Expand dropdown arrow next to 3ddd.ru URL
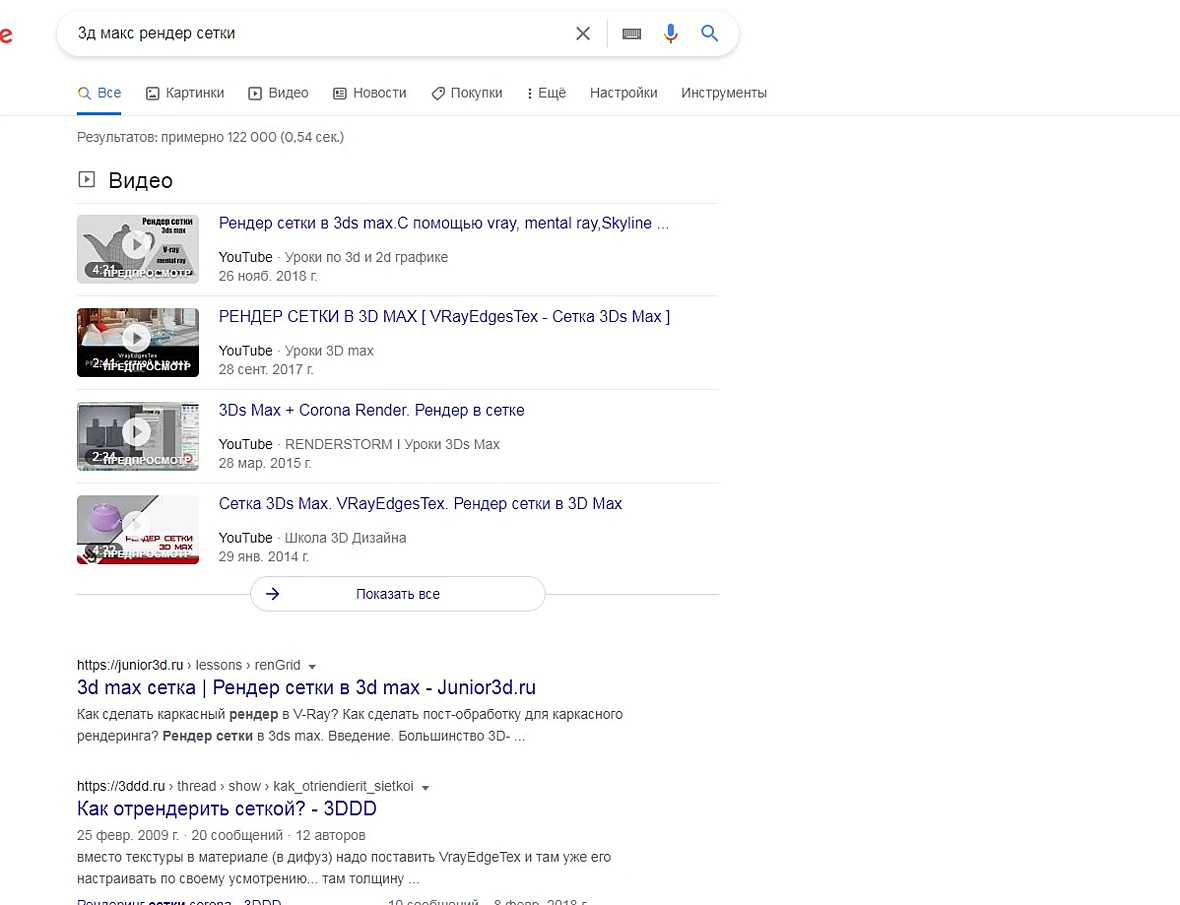The width and height of the screenshot is (1180, 905). [425, 788]
